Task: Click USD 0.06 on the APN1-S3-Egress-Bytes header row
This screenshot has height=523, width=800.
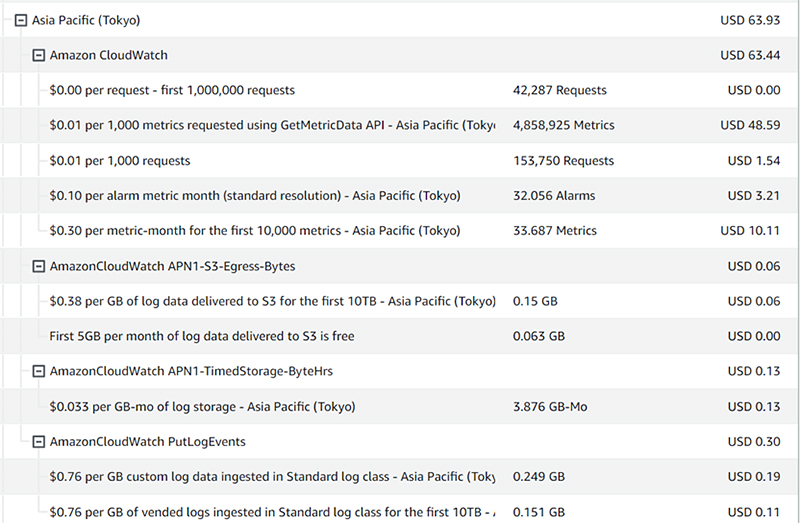Action: click(754, 266)
